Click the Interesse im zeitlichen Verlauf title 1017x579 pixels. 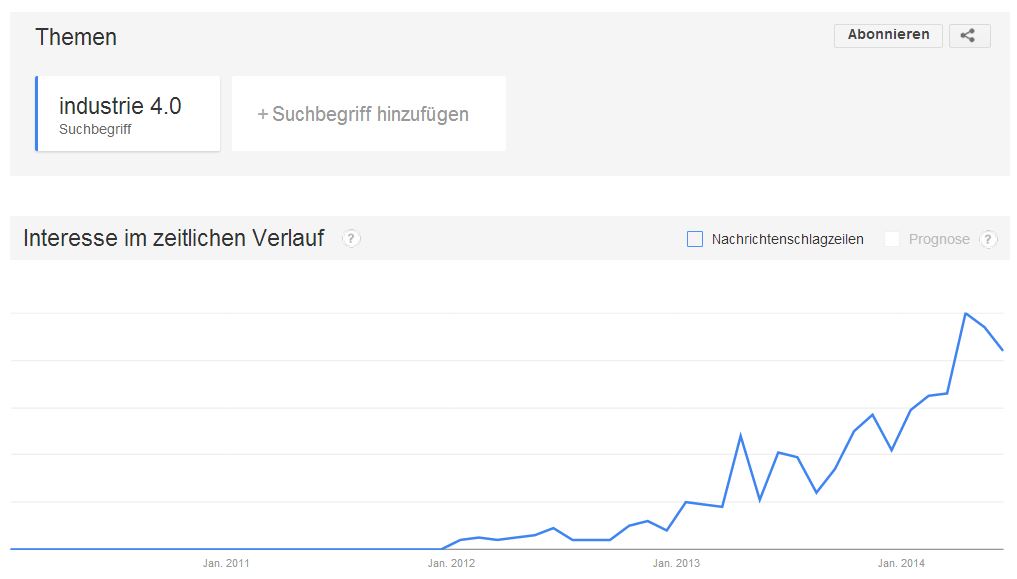pos(174,238)
